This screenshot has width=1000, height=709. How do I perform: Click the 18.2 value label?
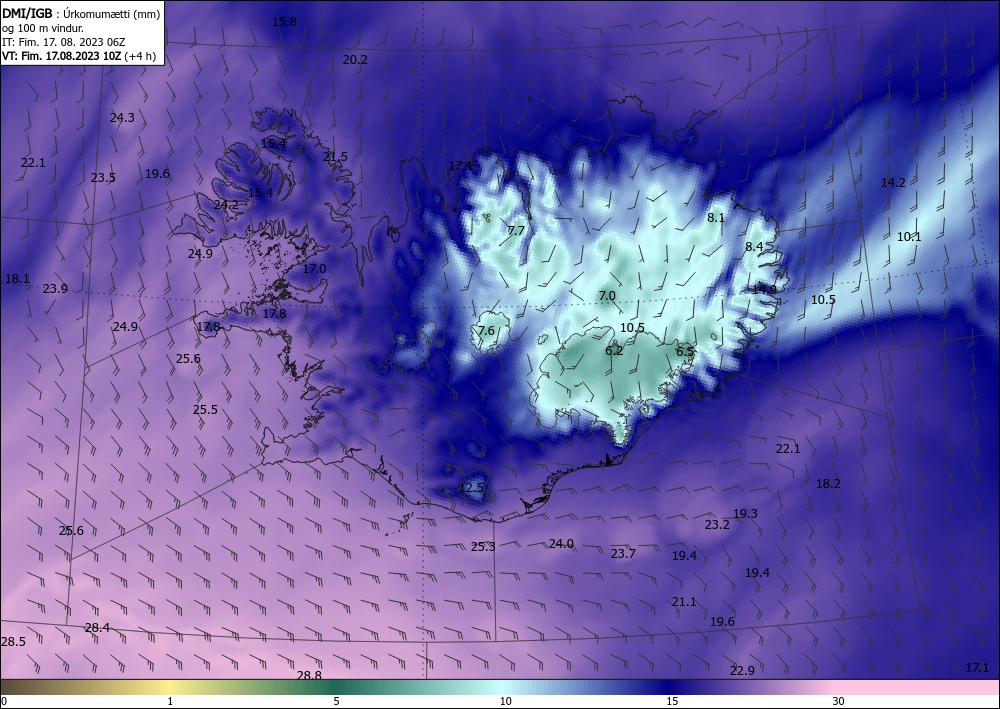coord(828,484)
